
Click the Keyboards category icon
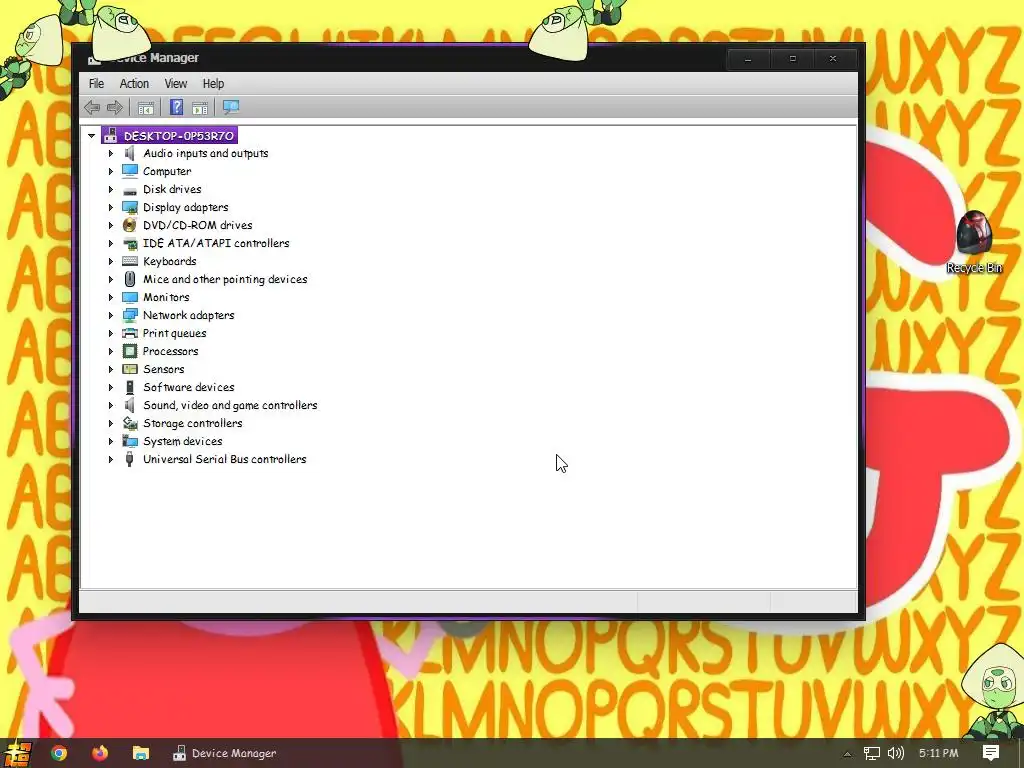[x=130, y=261]
